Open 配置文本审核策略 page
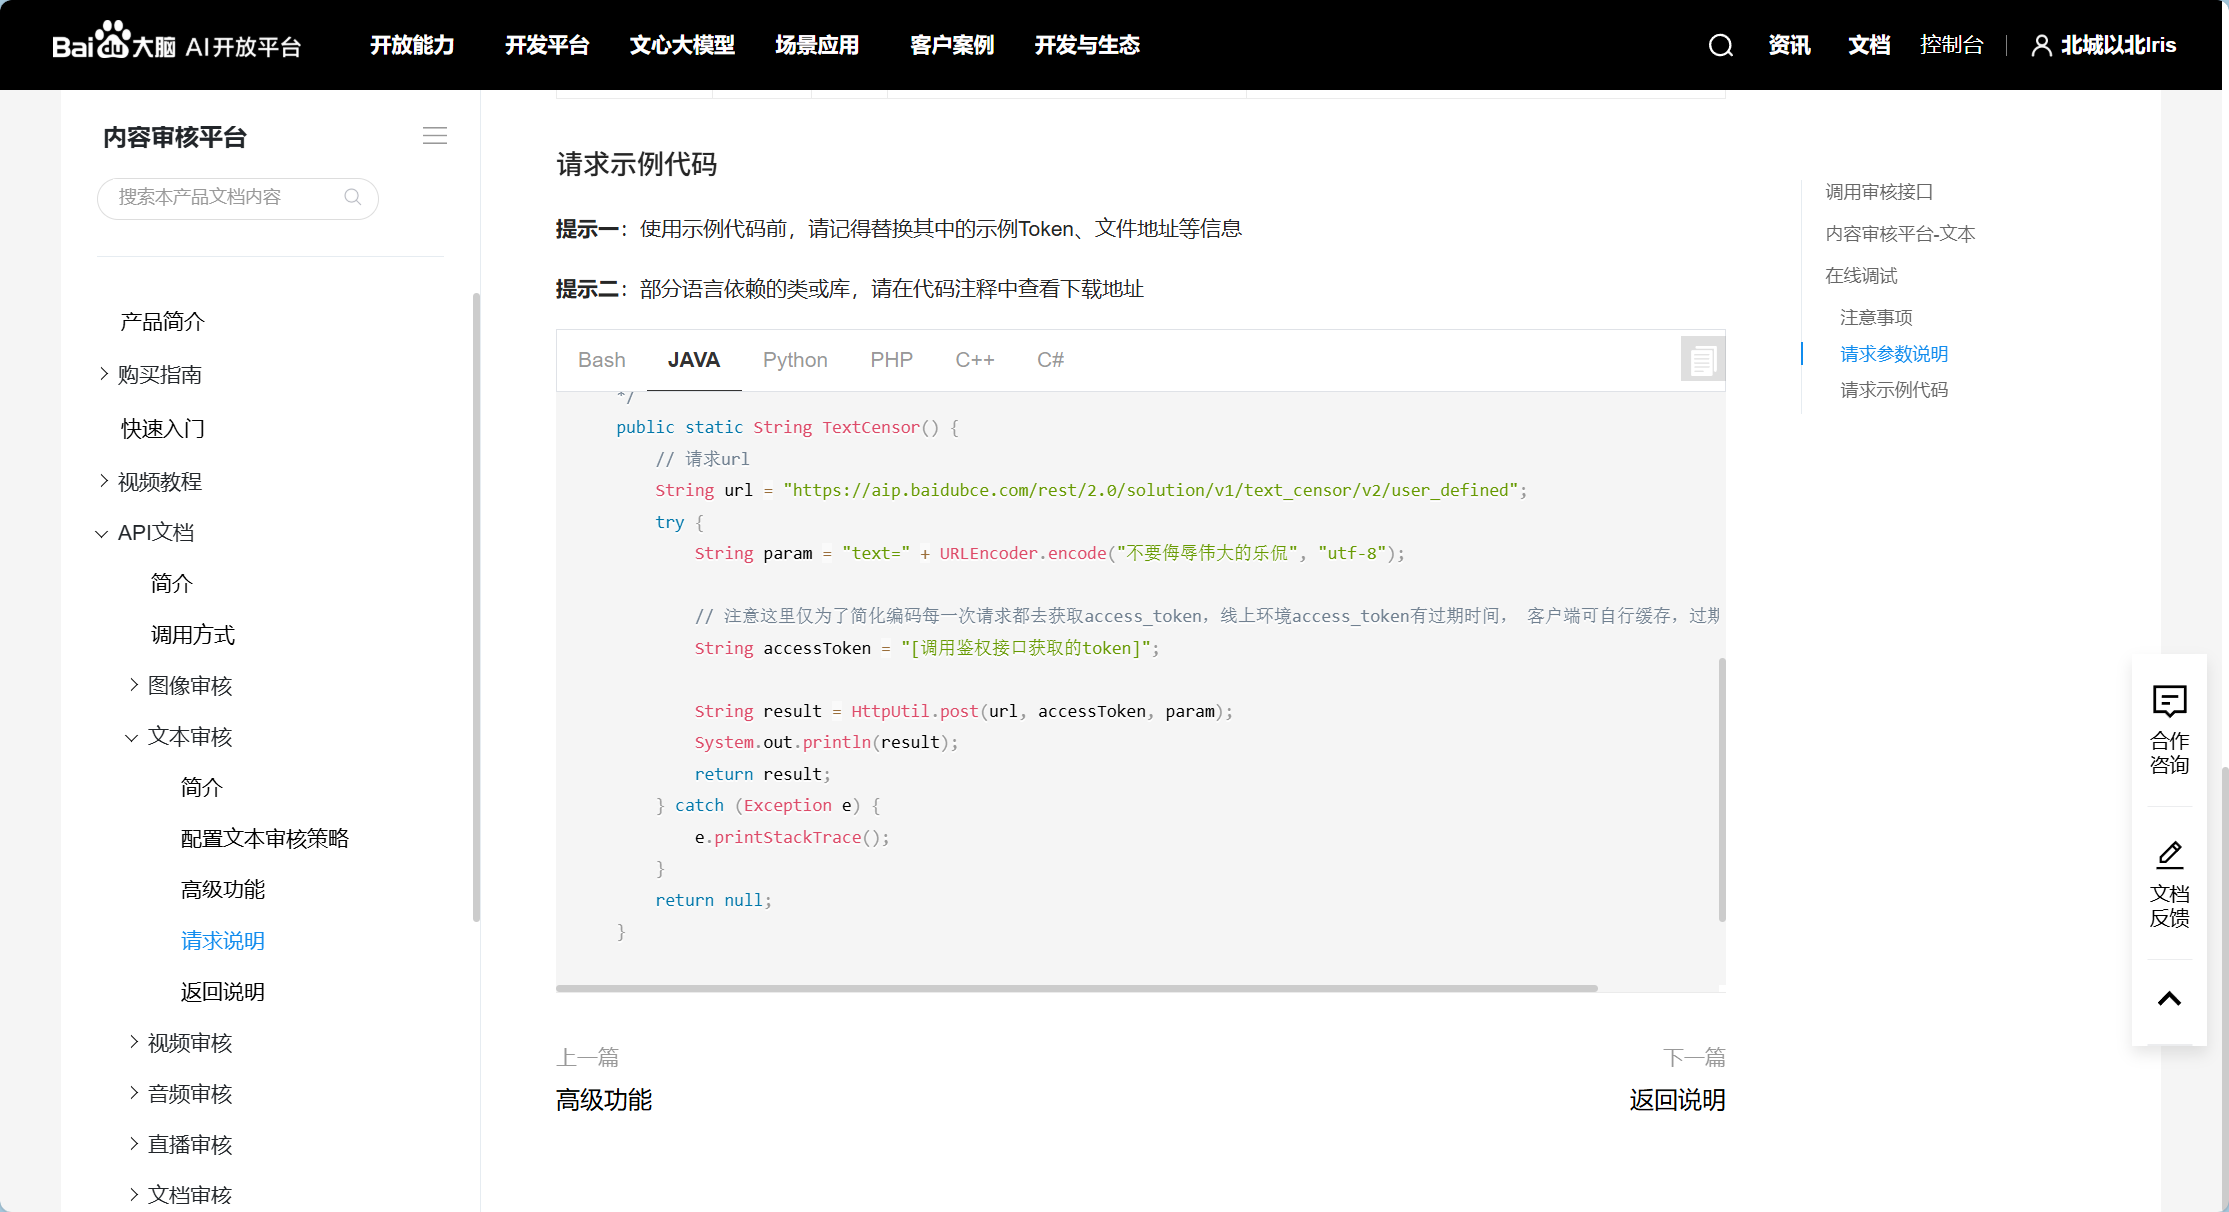Image resolution: width=2229 pixels, height=1212 pixels. point(265,839)
